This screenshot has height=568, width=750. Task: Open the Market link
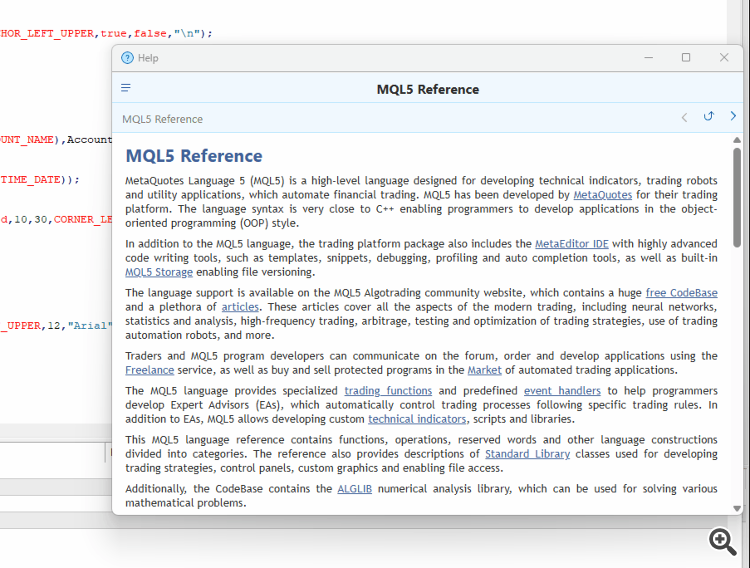pyautogui.click(x=485, y=370)
